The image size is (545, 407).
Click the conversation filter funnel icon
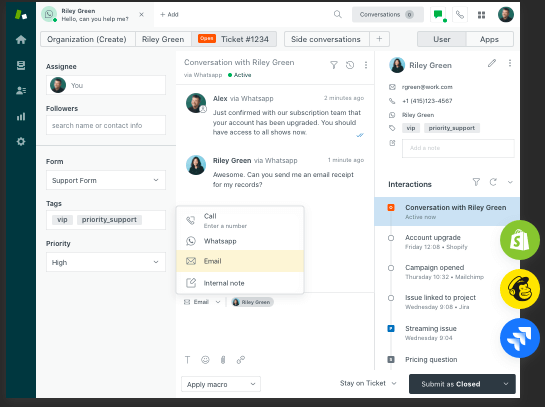[x=334, y=65]
